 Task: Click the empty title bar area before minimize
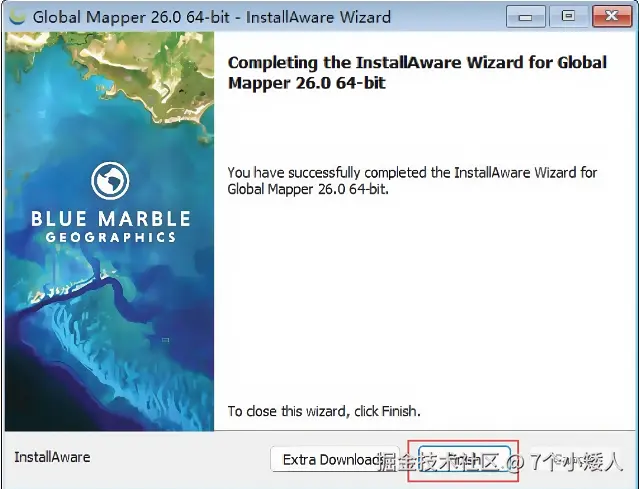pos(448,17)
